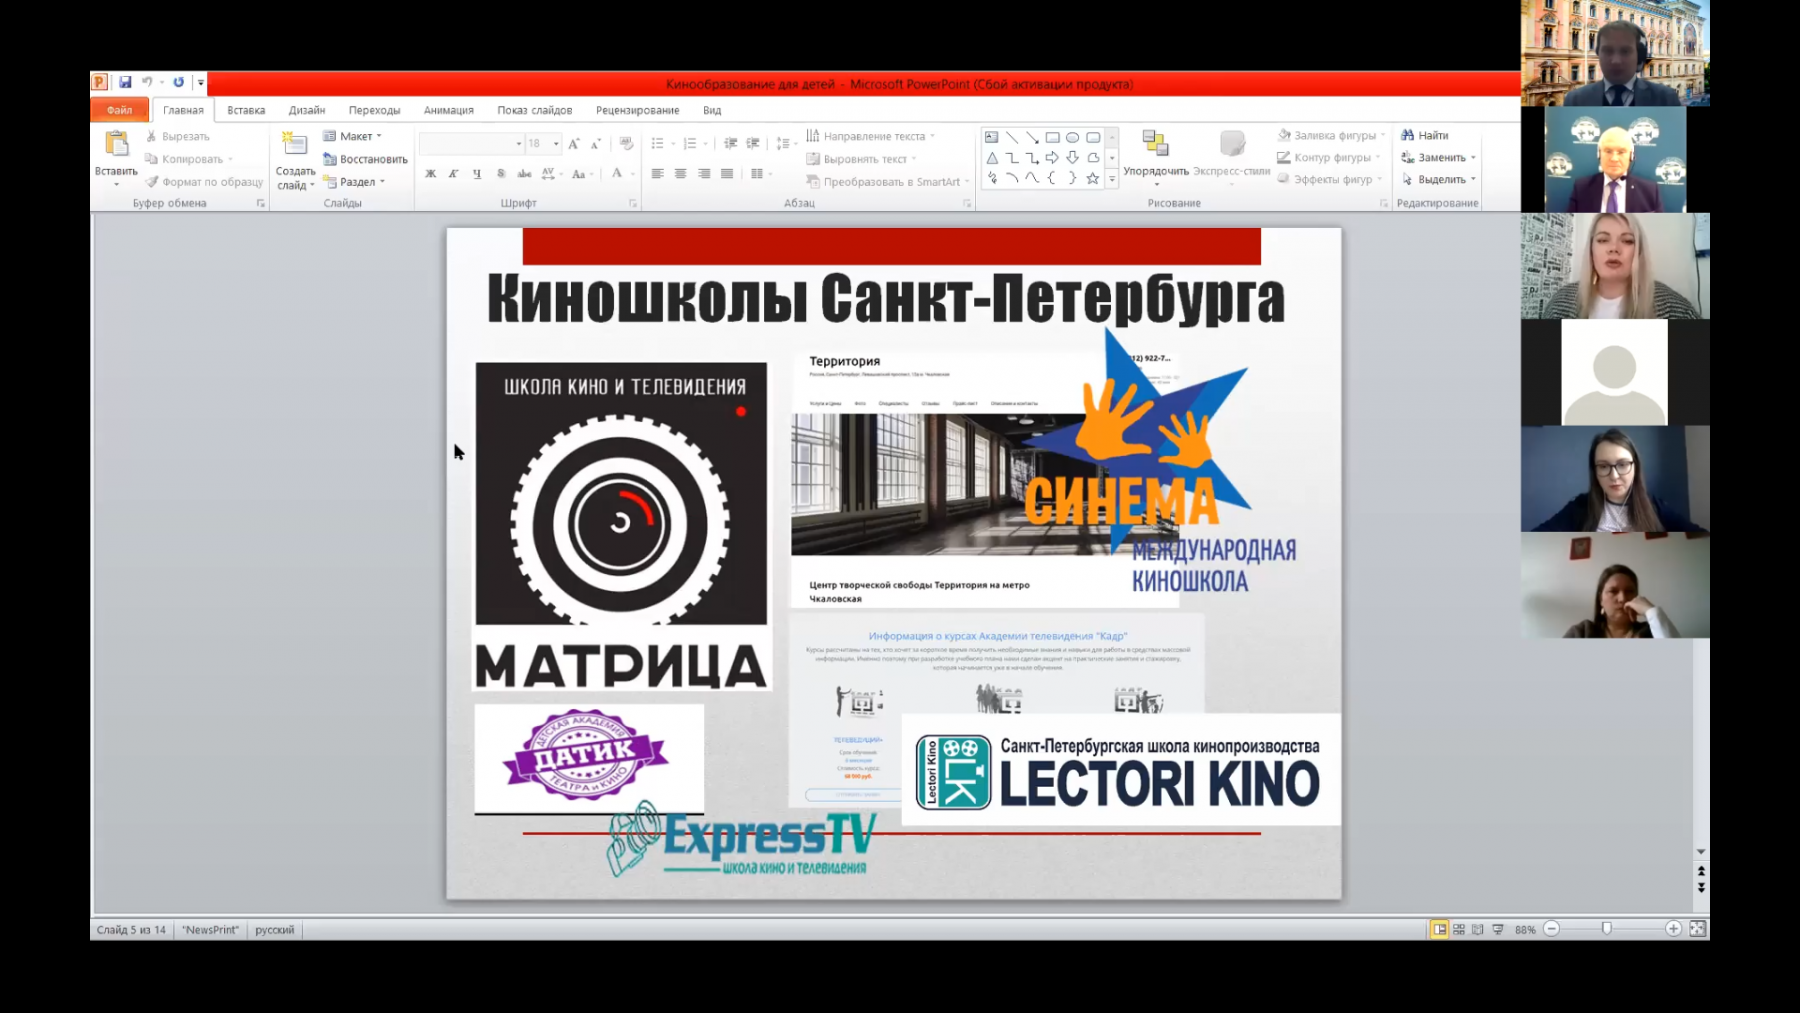Click the fit slide to window icon
The image size is (1800, 1013).
(x=1697, y=929)
